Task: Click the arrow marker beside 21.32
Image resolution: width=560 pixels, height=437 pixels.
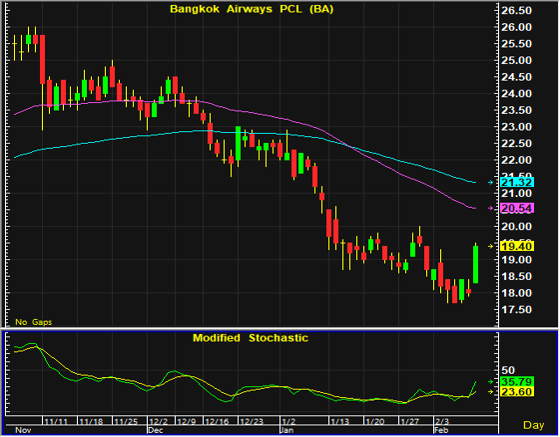Action: [491, 182]
